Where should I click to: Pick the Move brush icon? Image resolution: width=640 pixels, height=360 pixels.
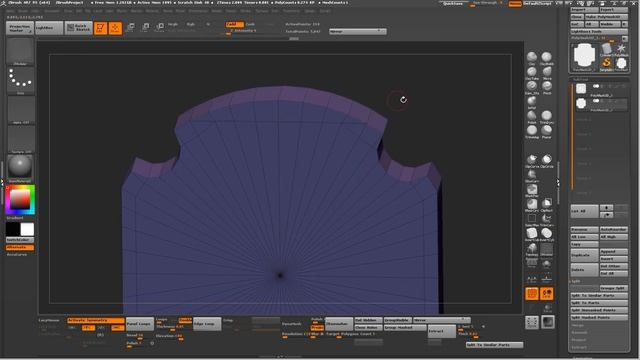(x=547, y=72)
